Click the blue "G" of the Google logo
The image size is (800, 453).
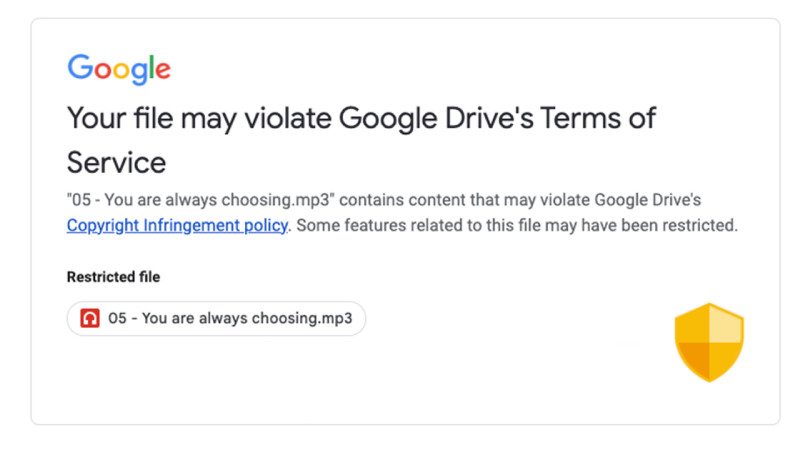[x=78, y=68]
